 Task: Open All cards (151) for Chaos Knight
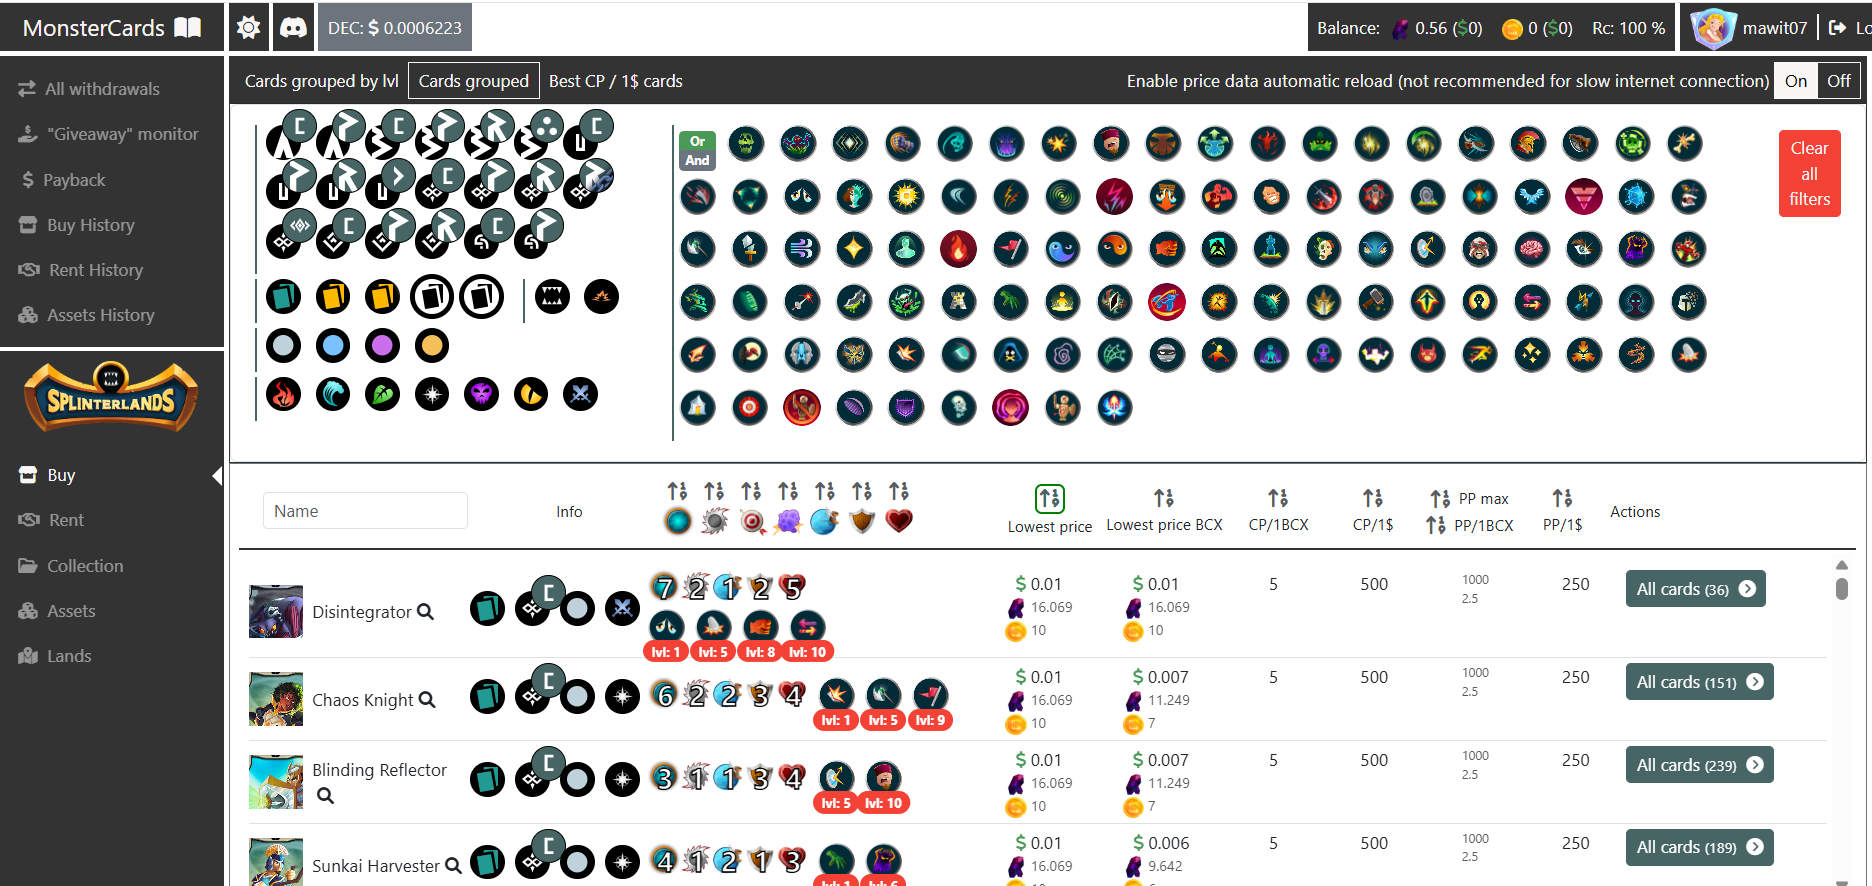[x=1698, y=682]
